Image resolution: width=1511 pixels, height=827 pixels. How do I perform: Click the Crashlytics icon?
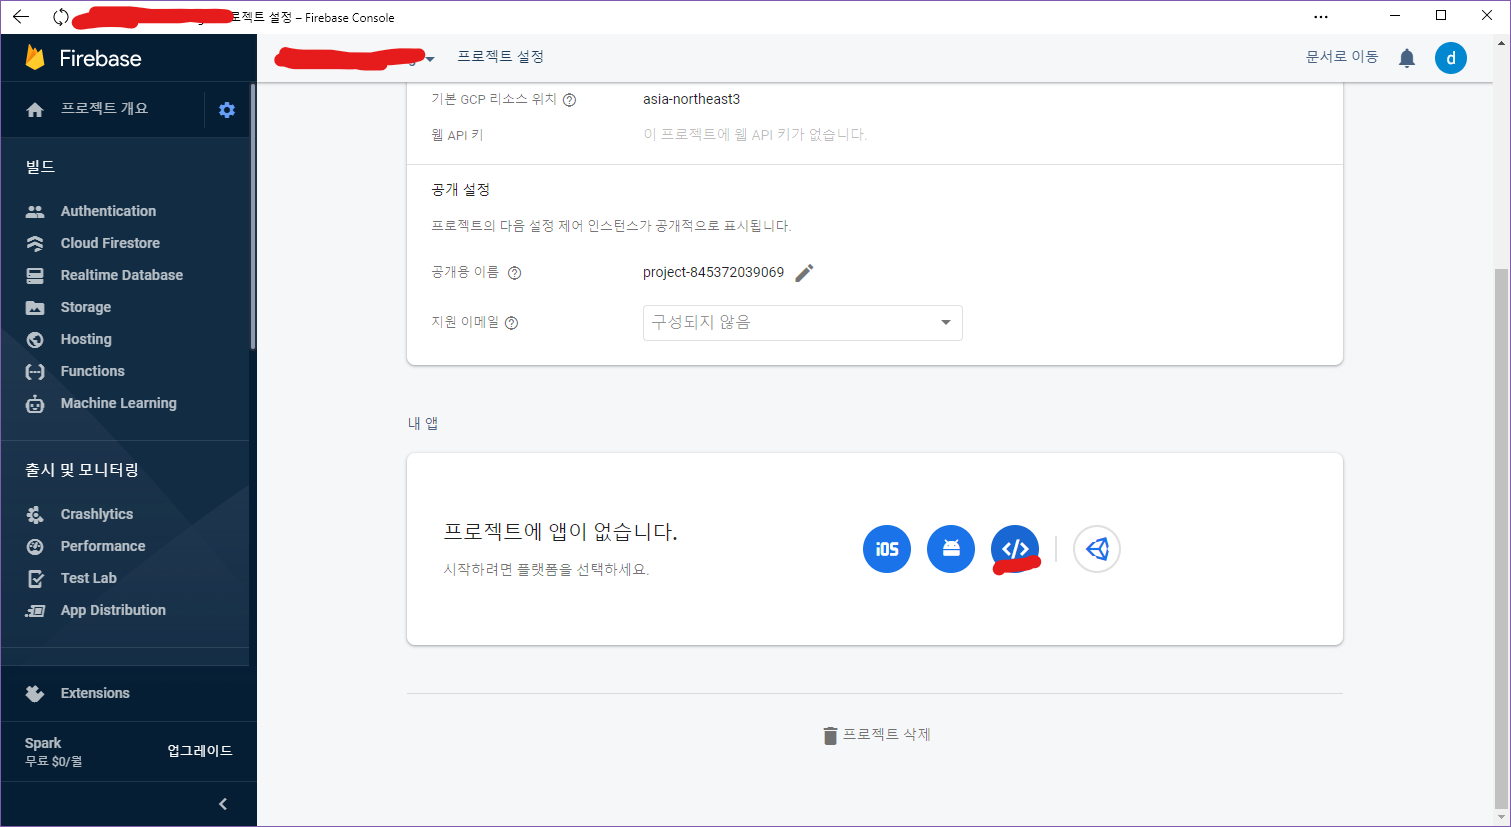pyautogui.click(x=35, y=514)
